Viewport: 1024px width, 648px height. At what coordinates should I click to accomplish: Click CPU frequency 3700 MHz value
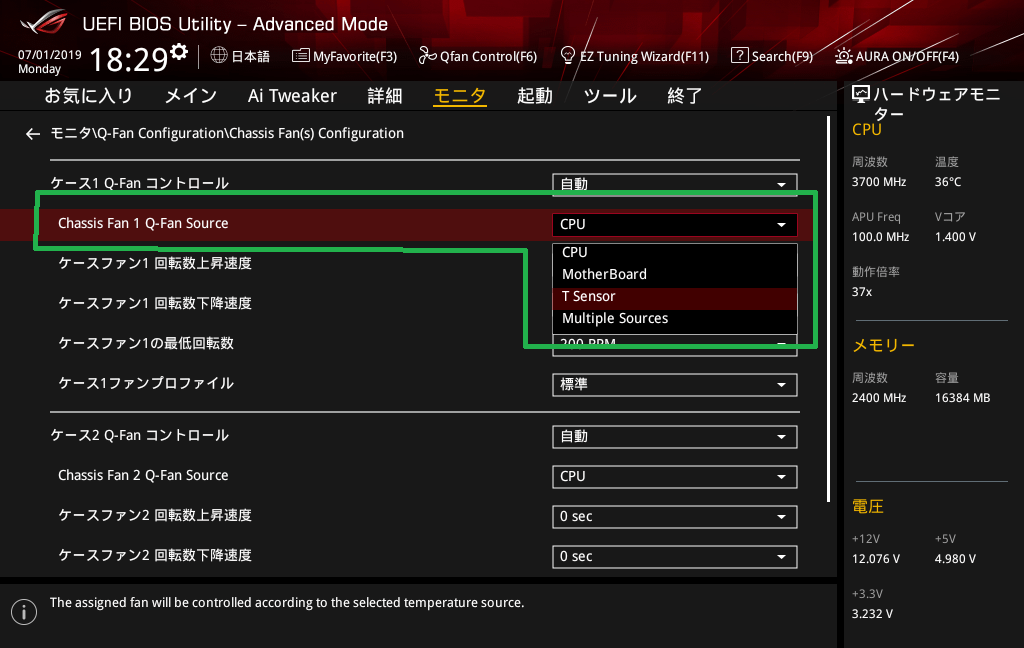point(878,182)
